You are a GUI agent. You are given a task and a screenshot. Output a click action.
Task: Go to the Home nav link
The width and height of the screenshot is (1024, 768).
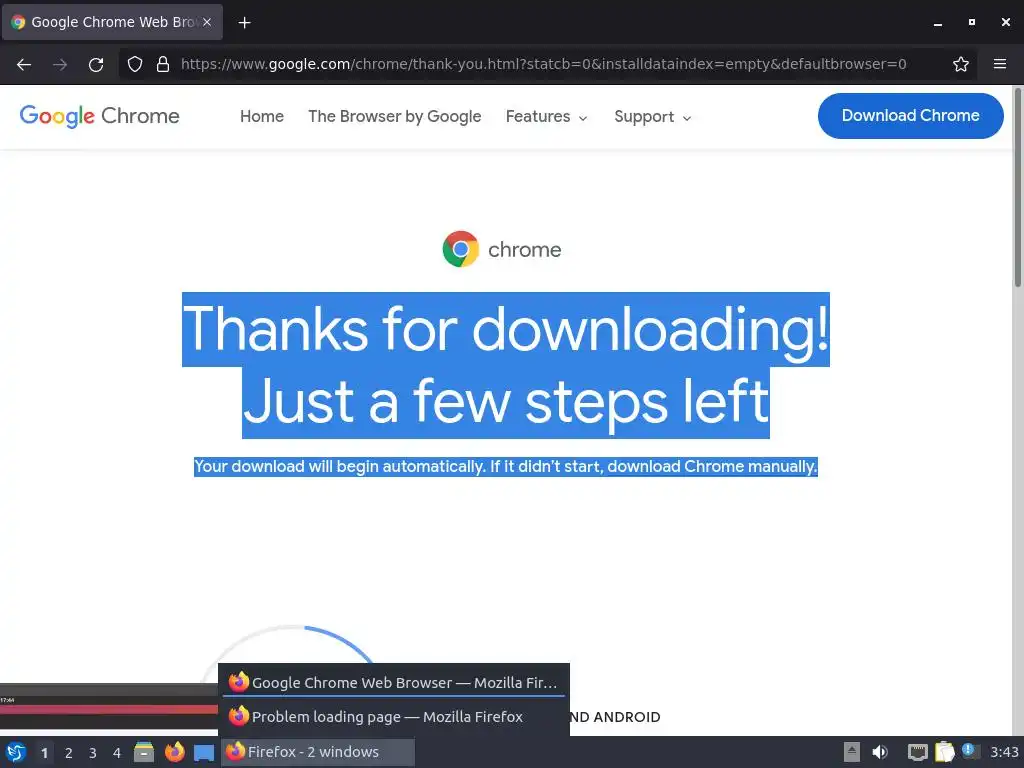[x=262, y=116]
